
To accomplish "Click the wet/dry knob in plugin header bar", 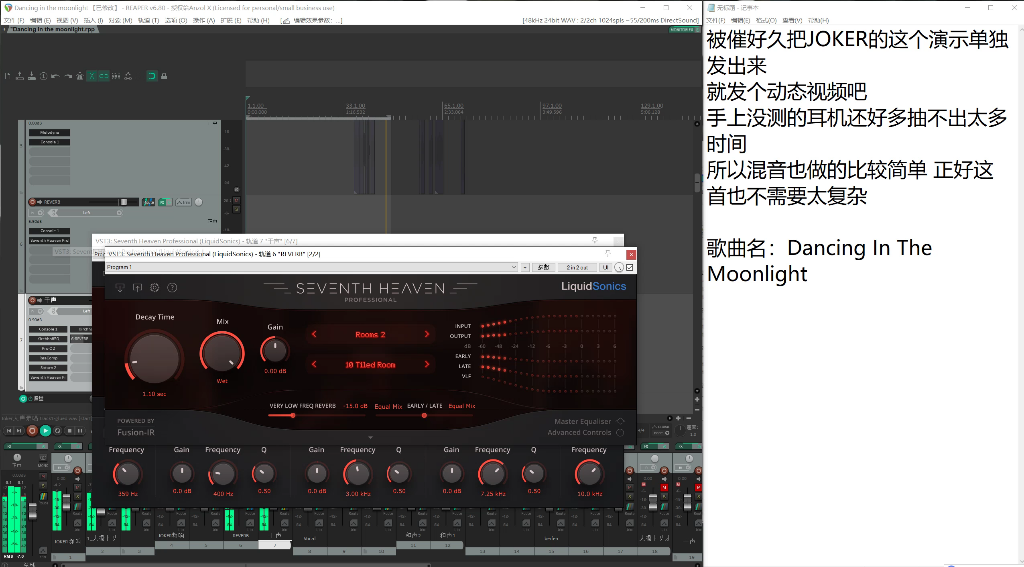I will point(619,267).
